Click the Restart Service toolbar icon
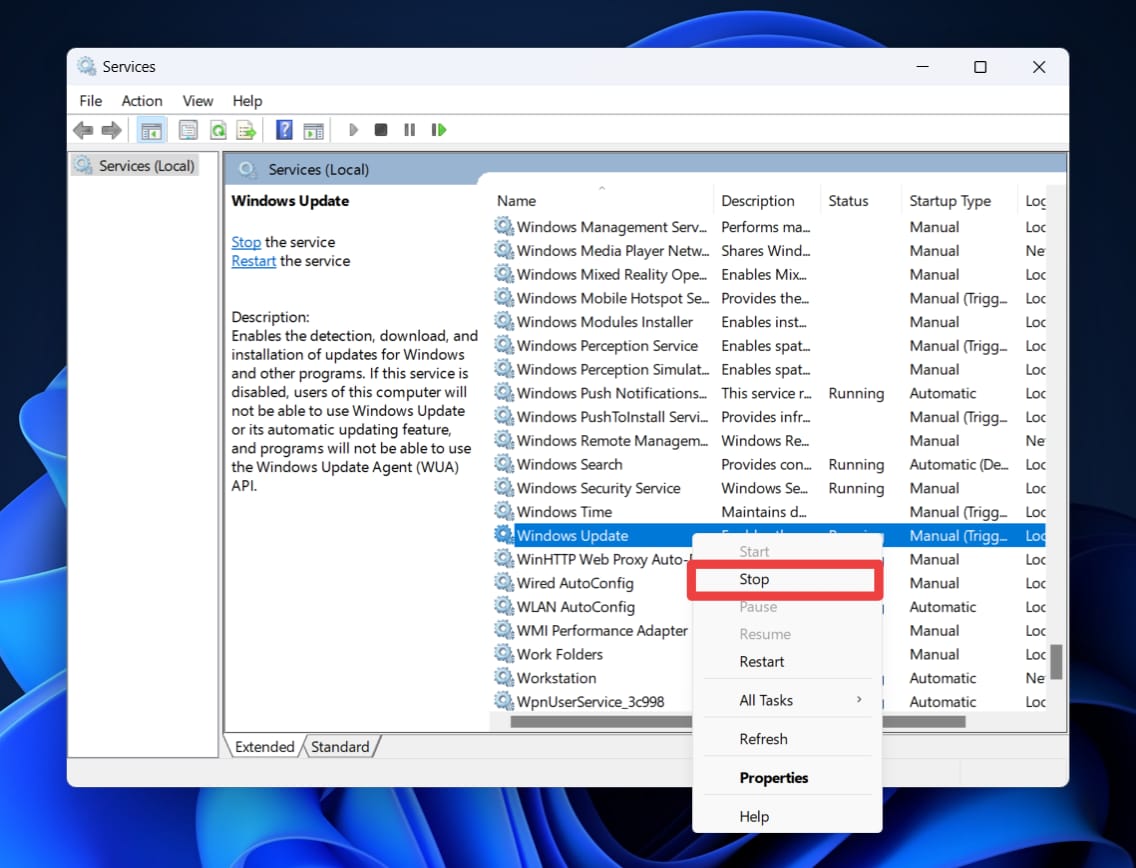1136x868 pixels. coord(438,130)
